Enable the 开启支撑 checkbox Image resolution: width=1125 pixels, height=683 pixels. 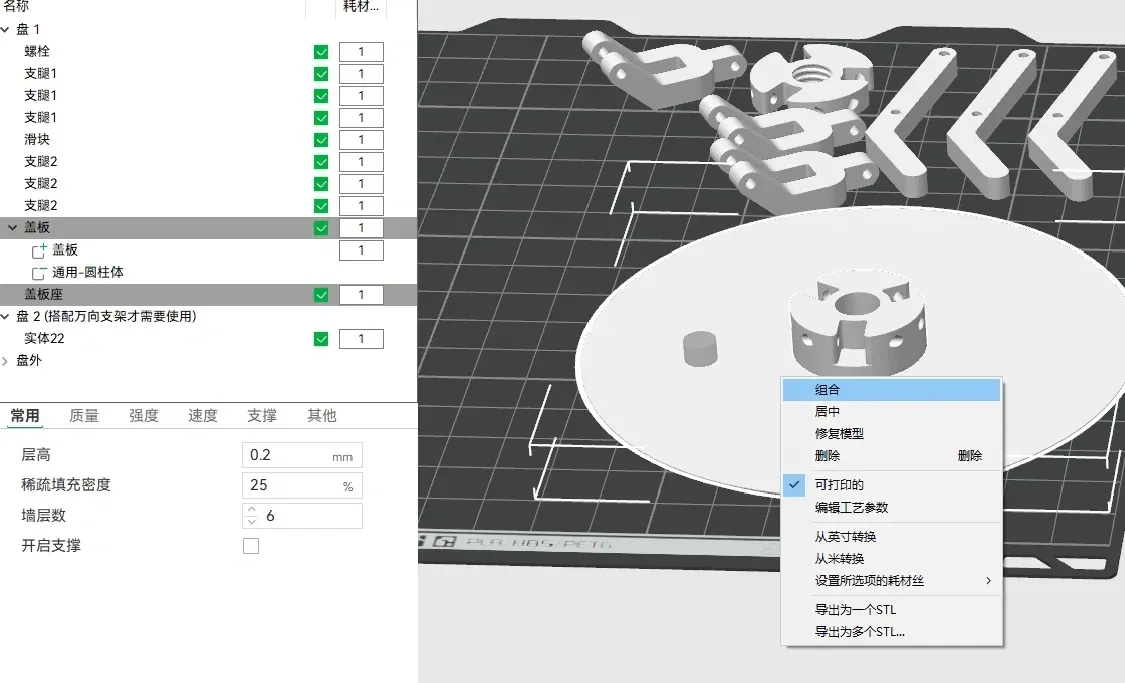pos(250,546)
